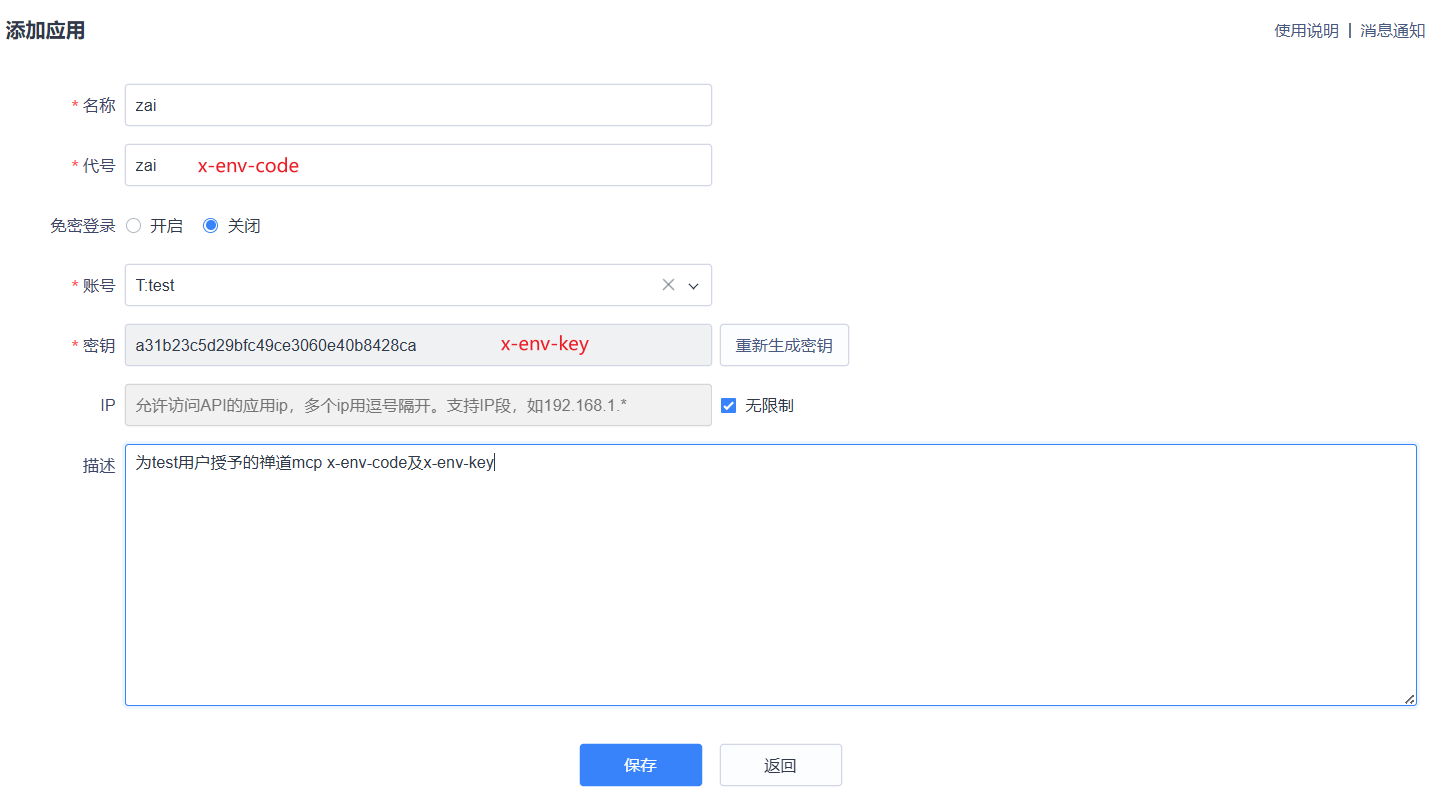Click the red x-env-key annotation text
Viewport: 1456px width, 807px height.
pos(545,344)
